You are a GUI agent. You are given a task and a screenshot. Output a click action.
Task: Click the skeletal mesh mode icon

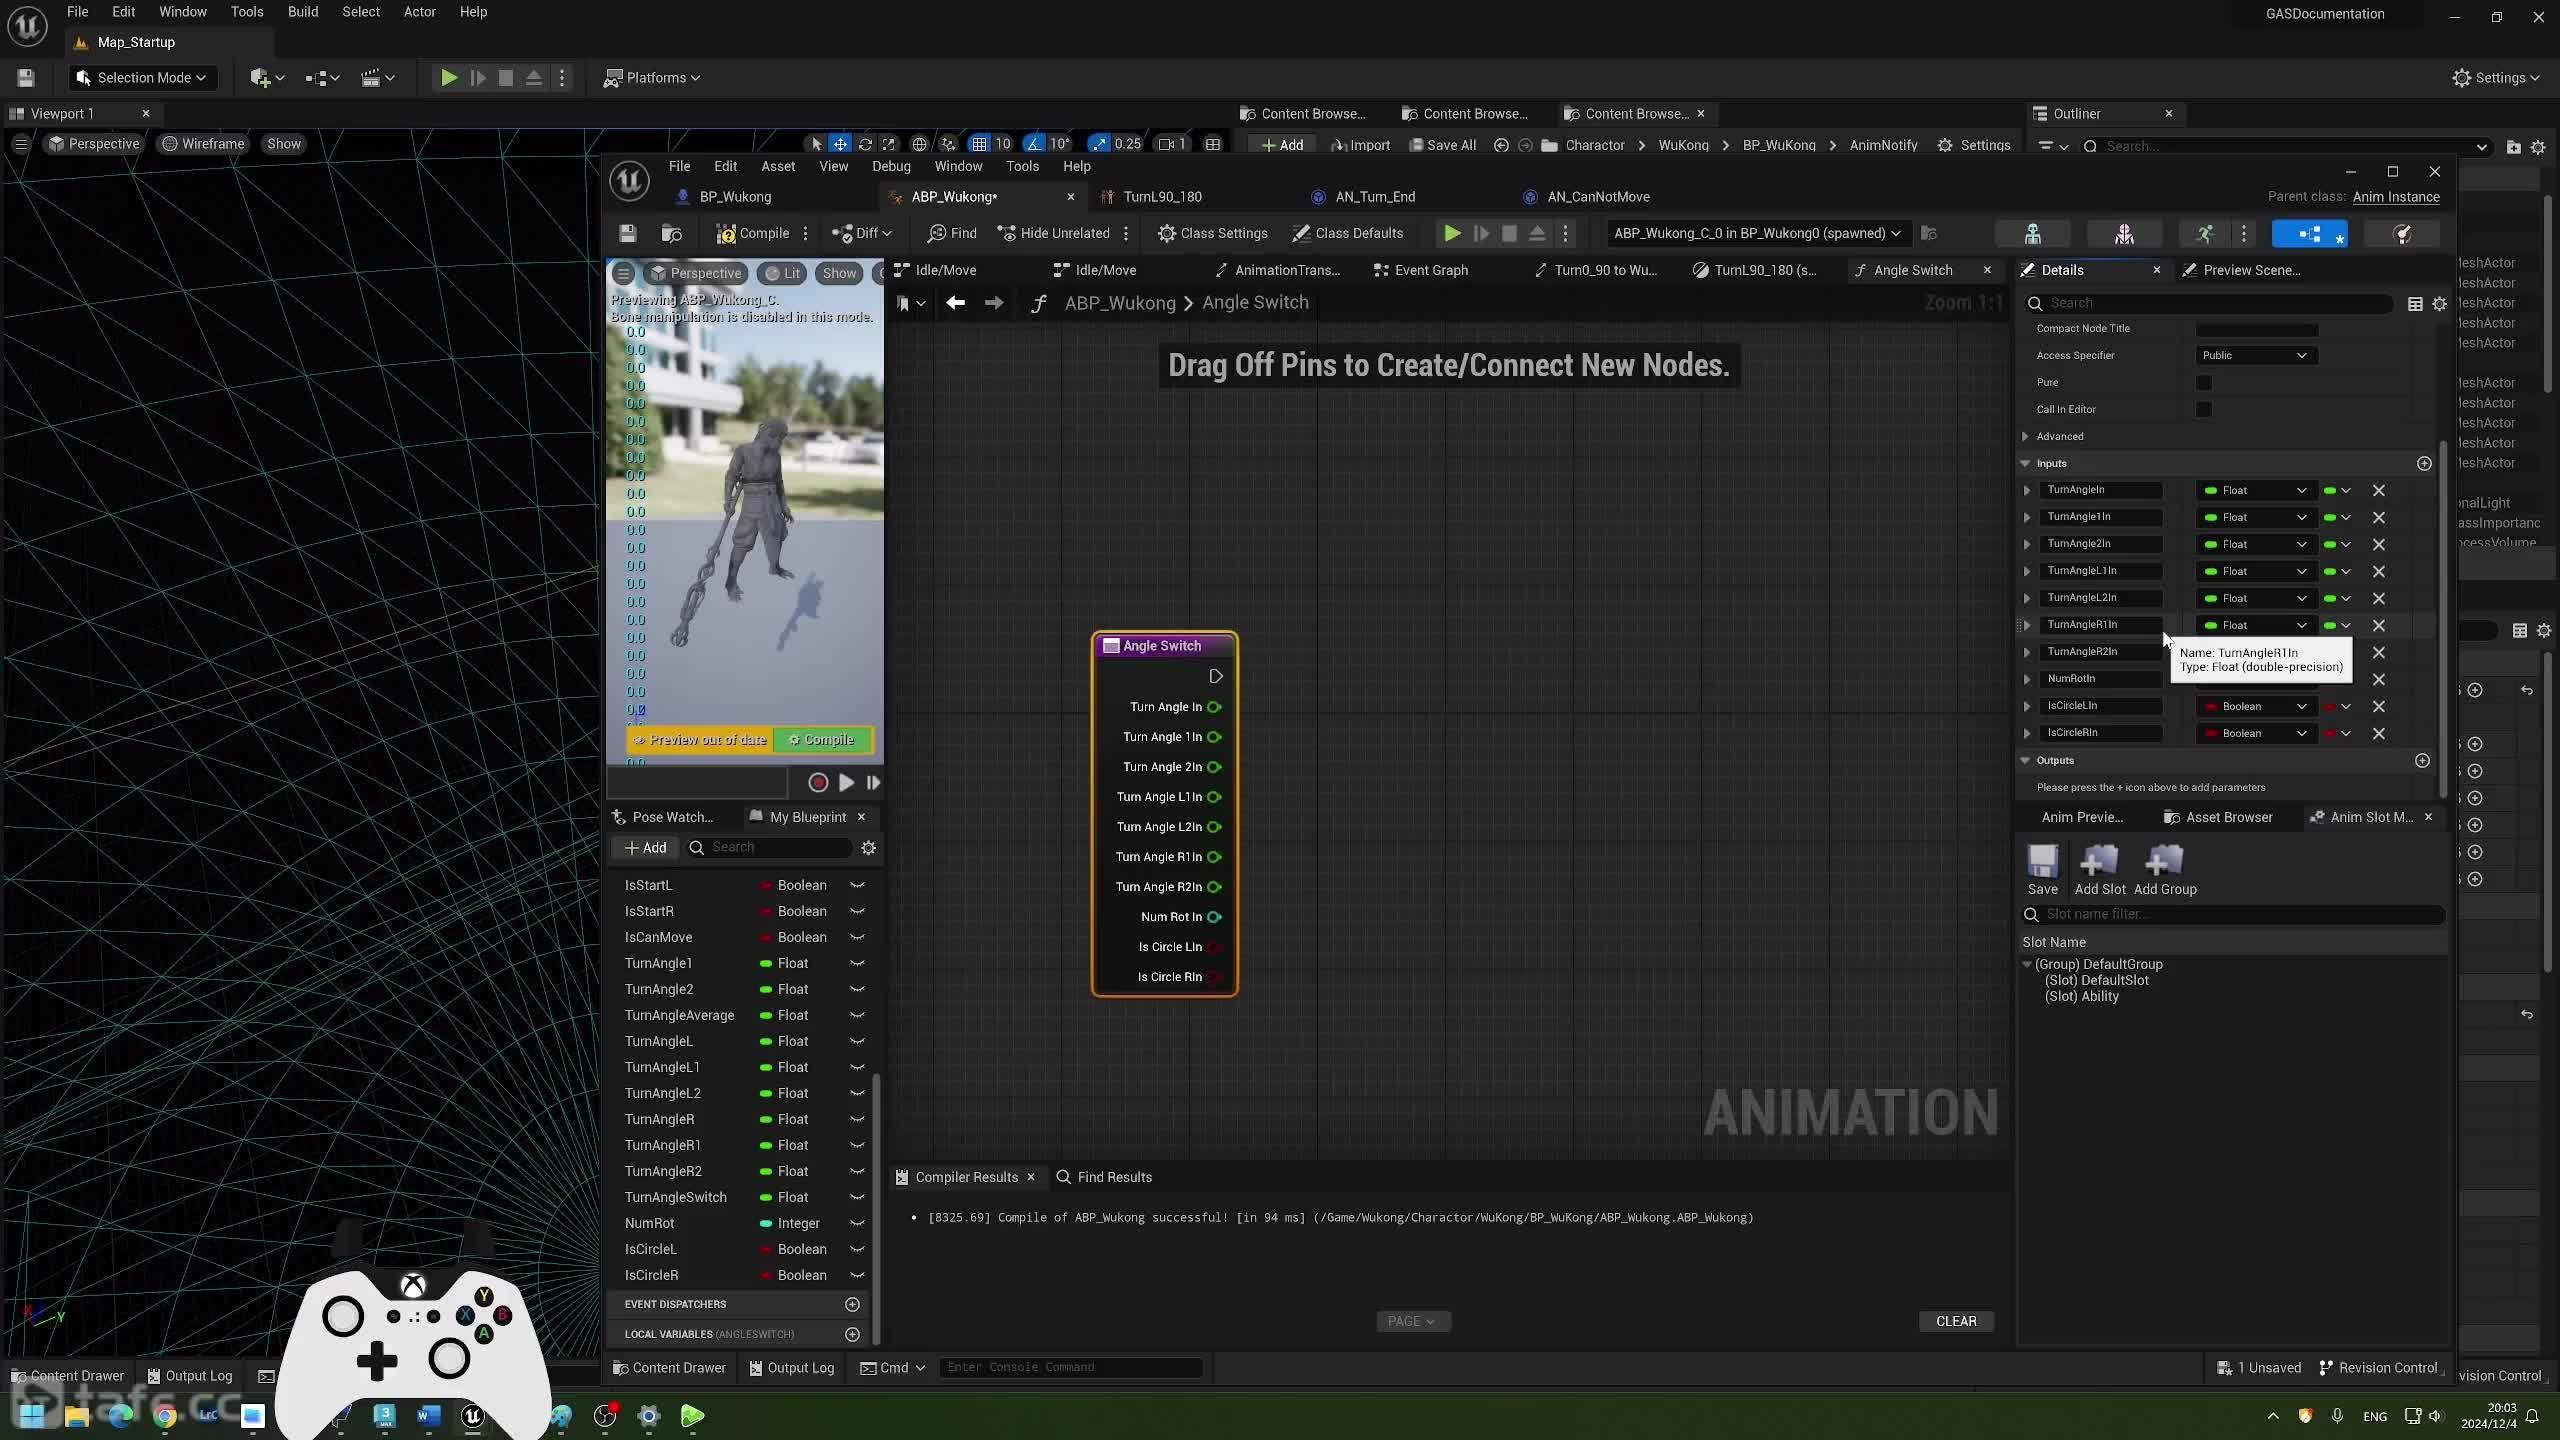click(2124, 234)
